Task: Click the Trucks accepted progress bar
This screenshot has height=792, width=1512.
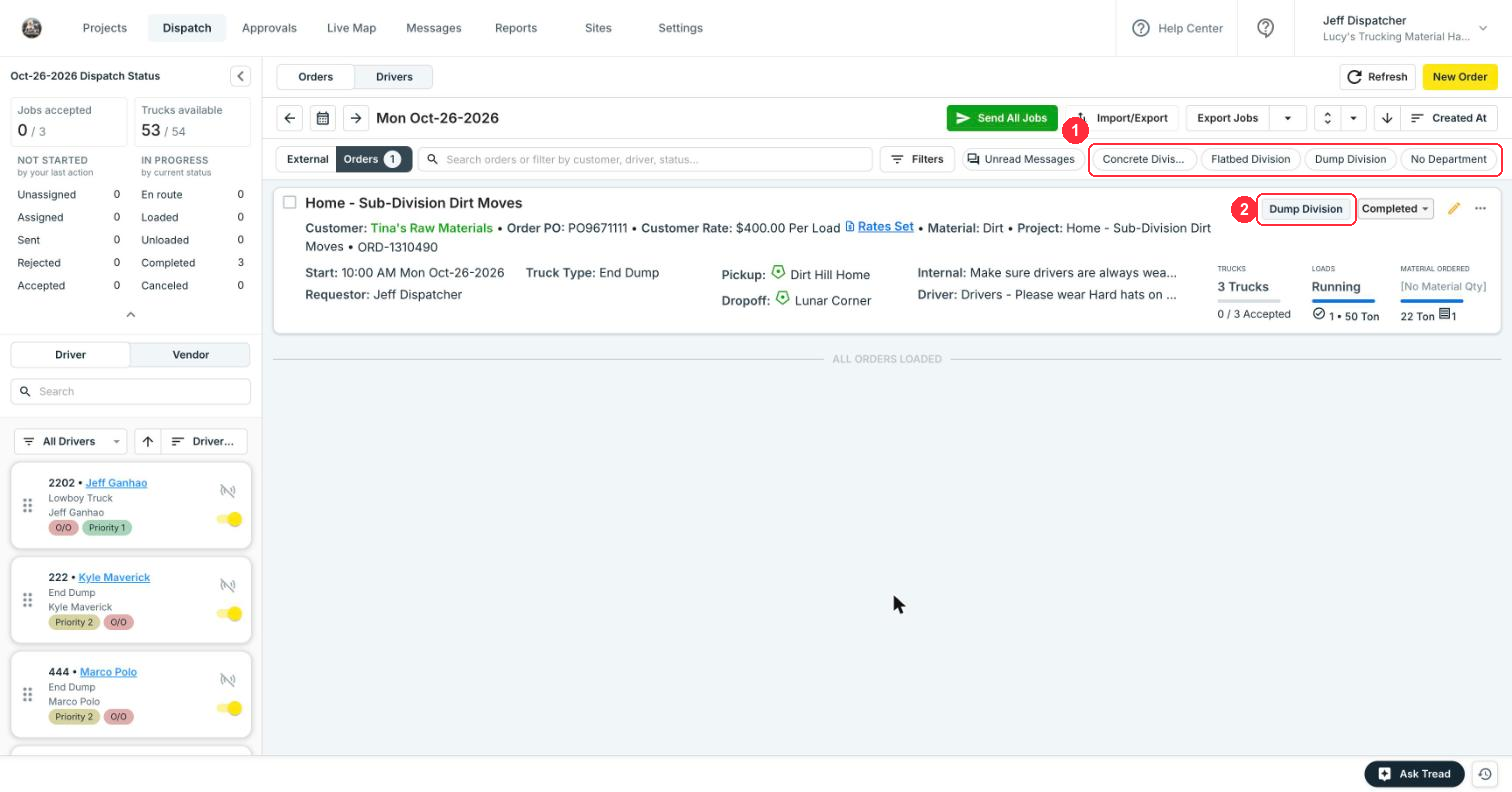Action: [1248, 301]
